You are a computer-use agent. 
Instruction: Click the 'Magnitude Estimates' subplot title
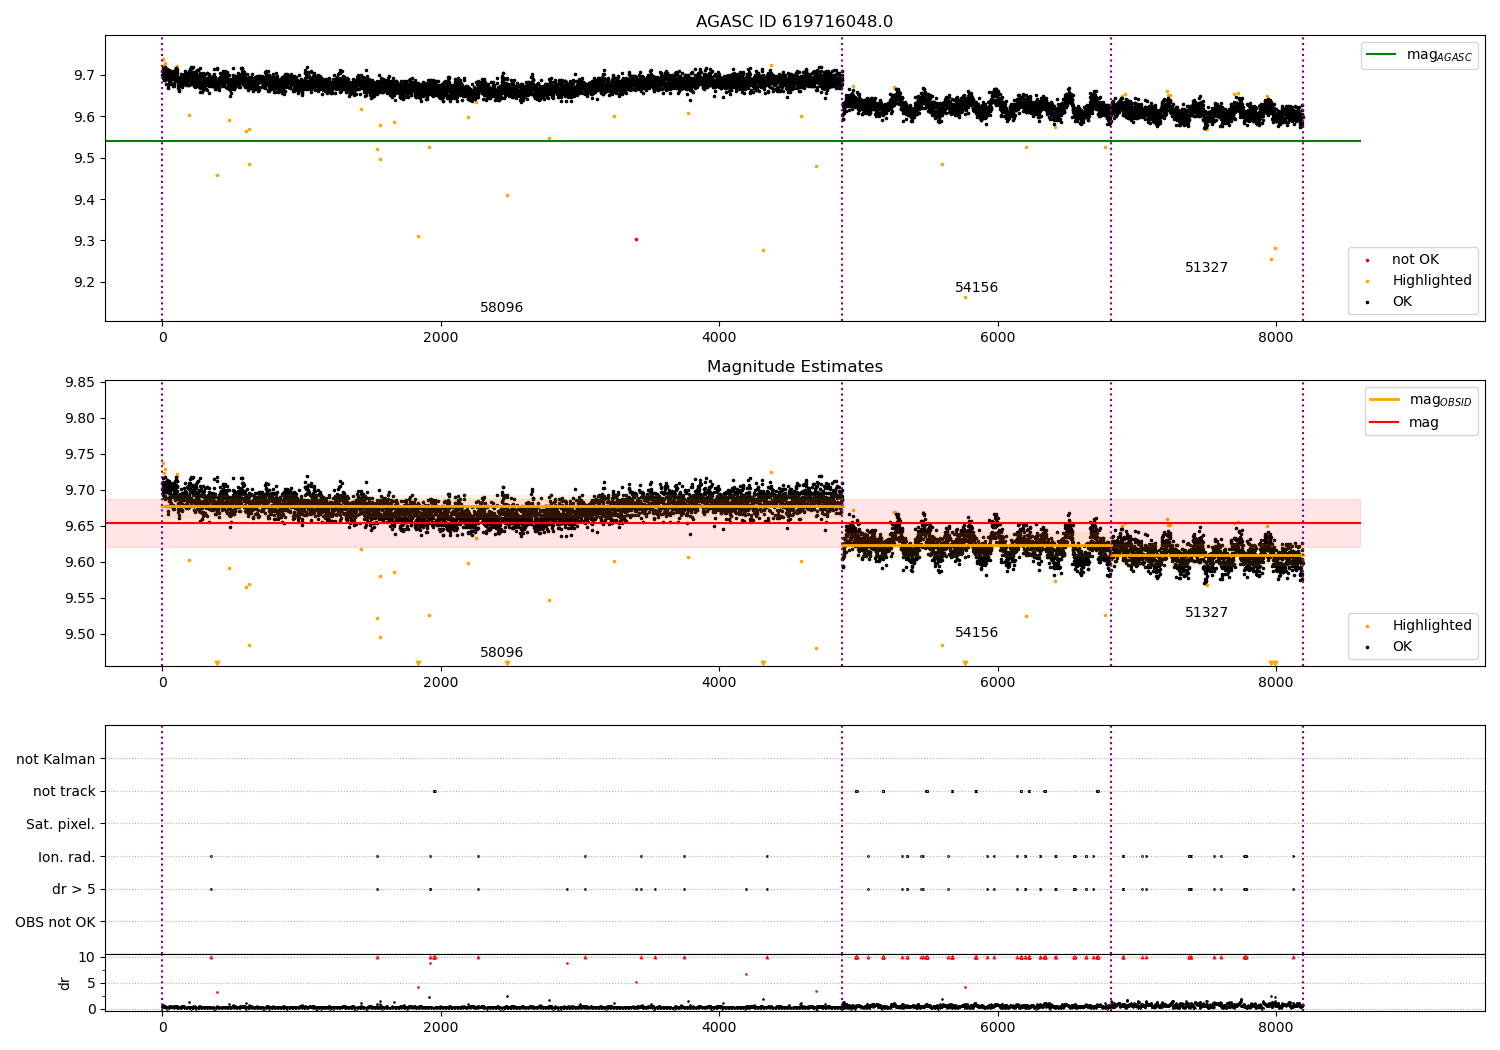[794, 367]
